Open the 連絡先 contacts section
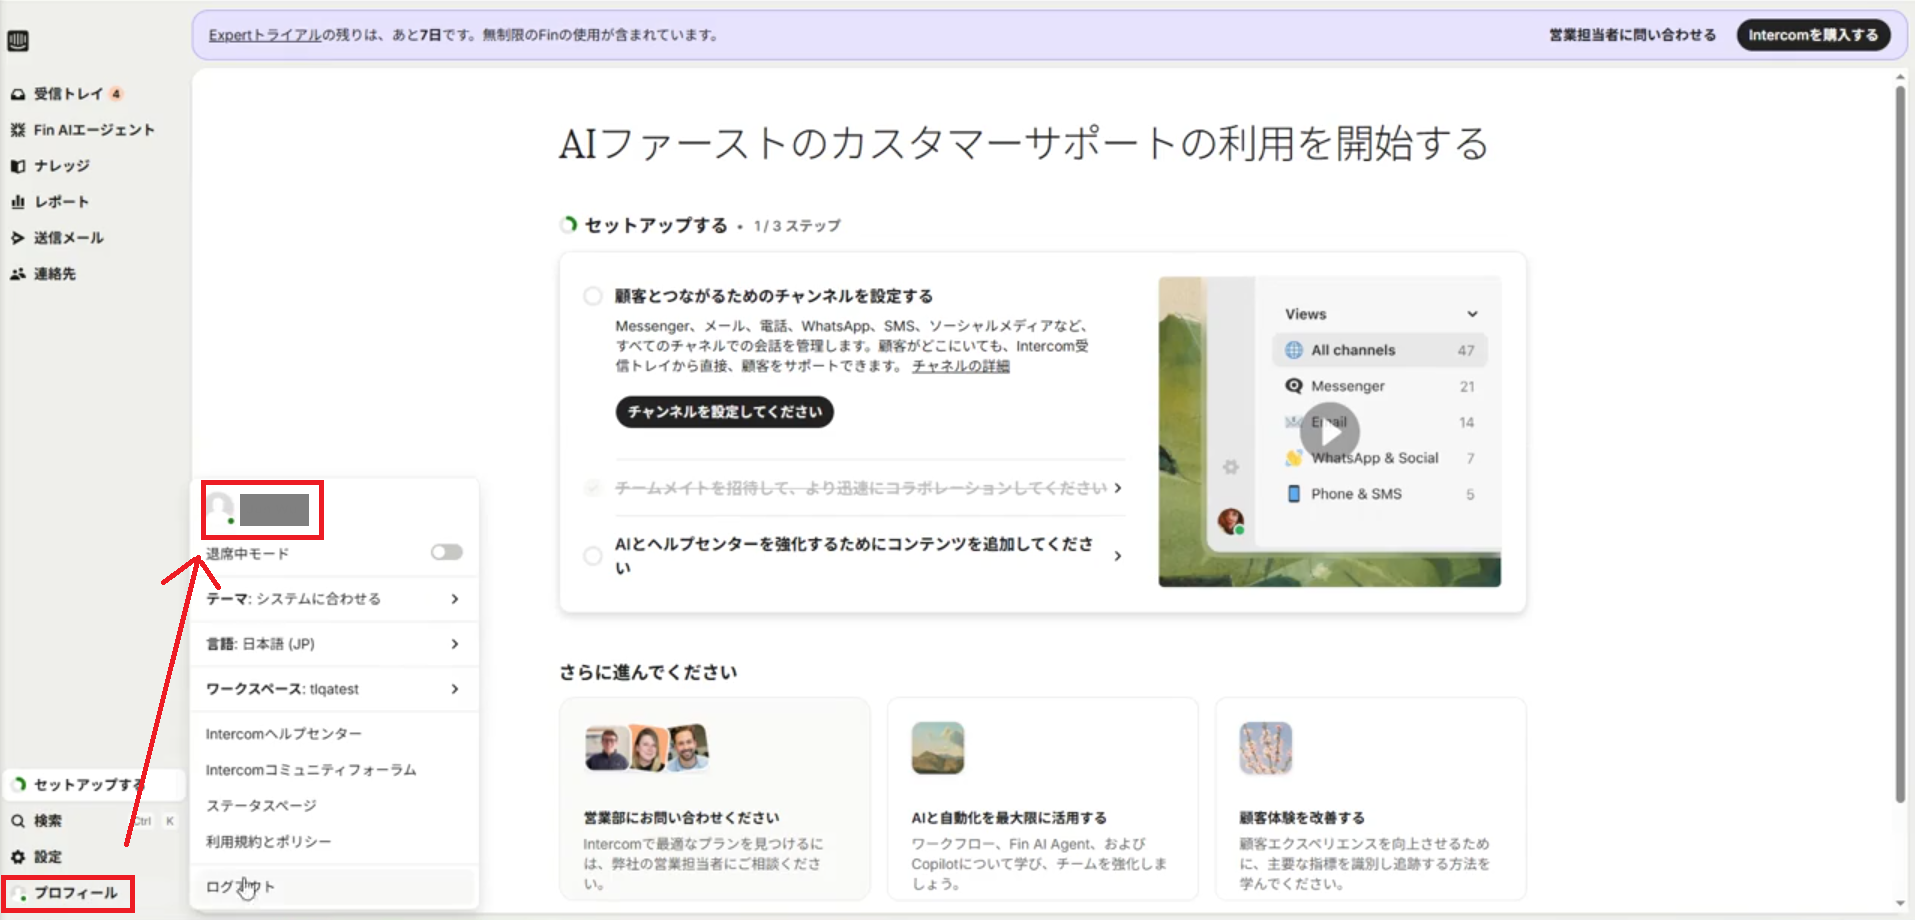 pyautogui.click(x=43, y=274)
